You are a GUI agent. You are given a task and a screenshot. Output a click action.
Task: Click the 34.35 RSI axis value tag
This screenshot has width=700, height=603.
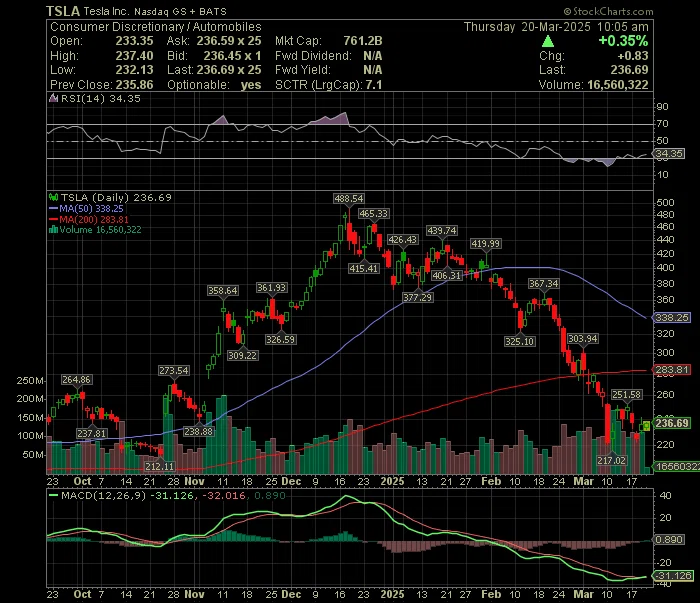tap(668, 154)
